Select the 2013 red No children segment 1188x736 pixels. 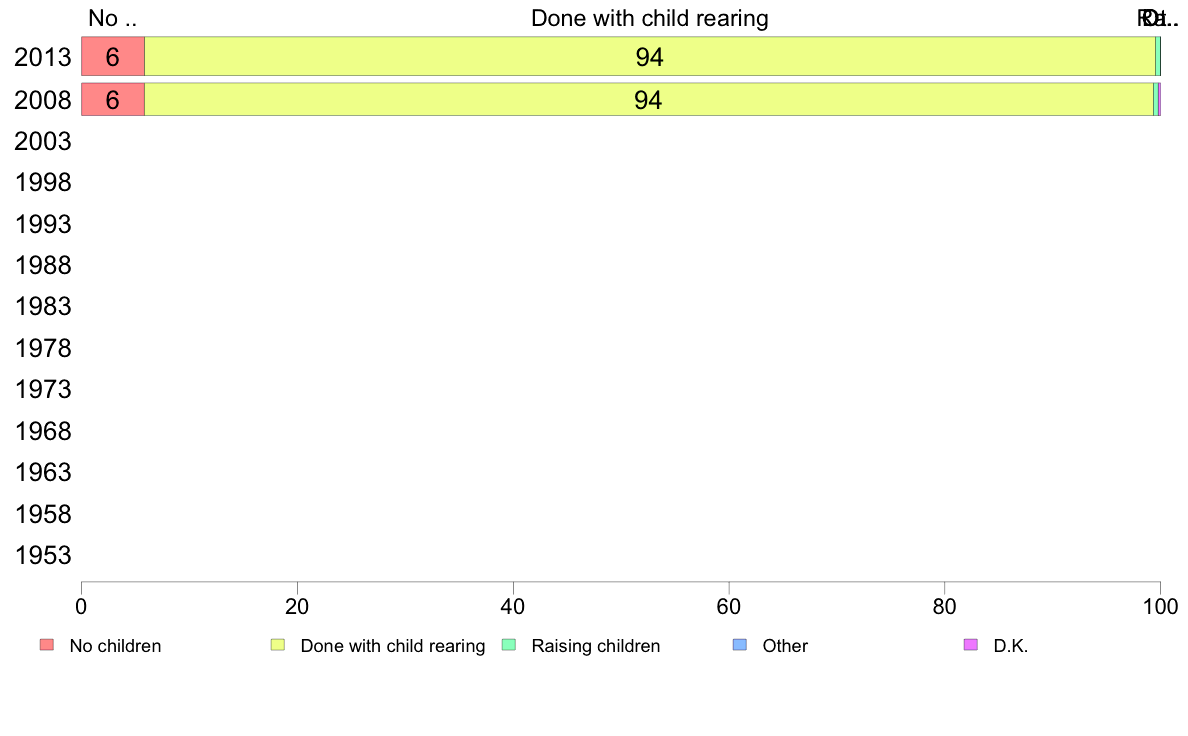click(113, 56)
